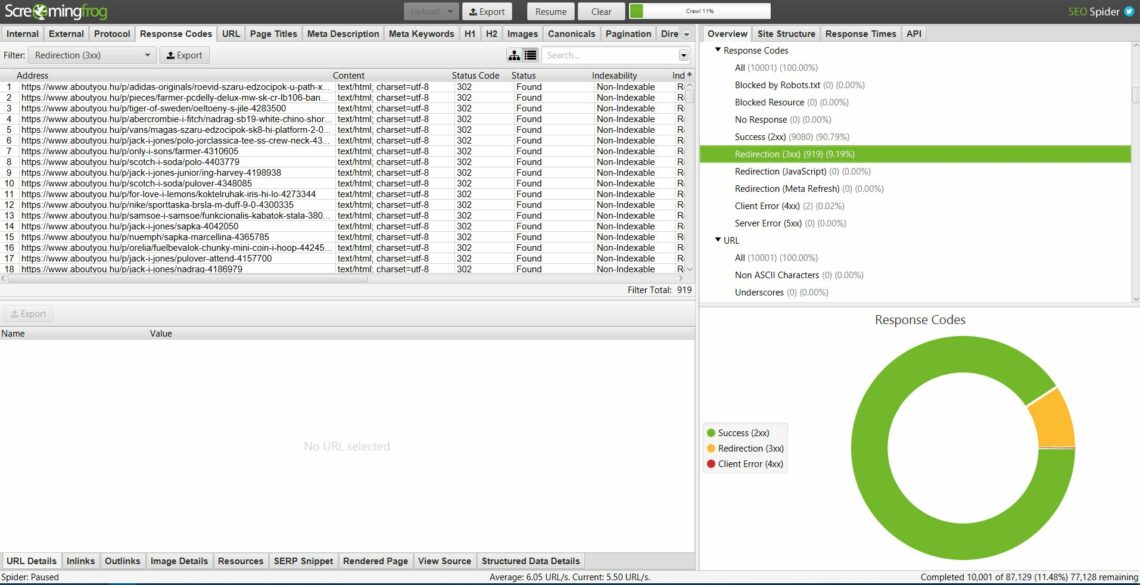The width and height of the screenshot is (1140, 585).
Task: Clear the crawl data
Action: (601, 12)
